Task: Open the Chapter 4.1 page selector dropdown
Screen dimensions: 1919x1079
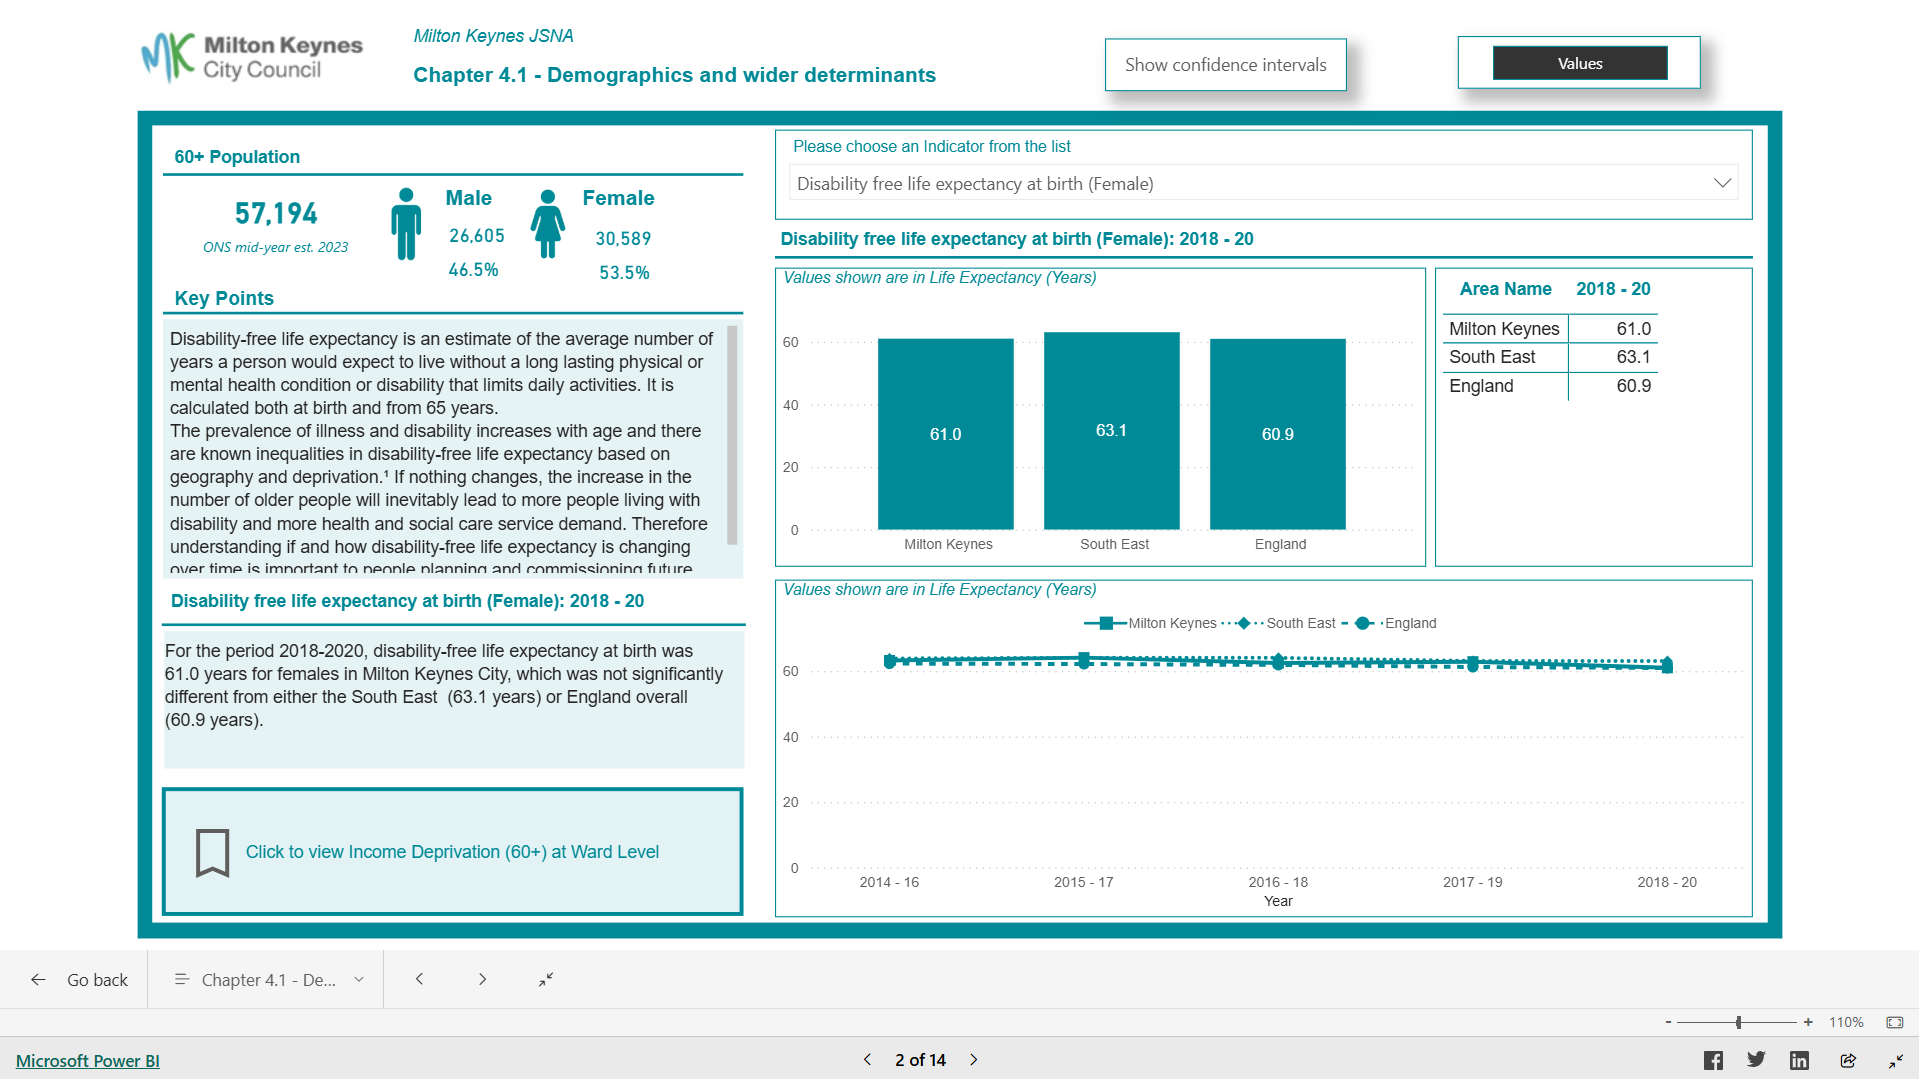Action: pos(268,980)
